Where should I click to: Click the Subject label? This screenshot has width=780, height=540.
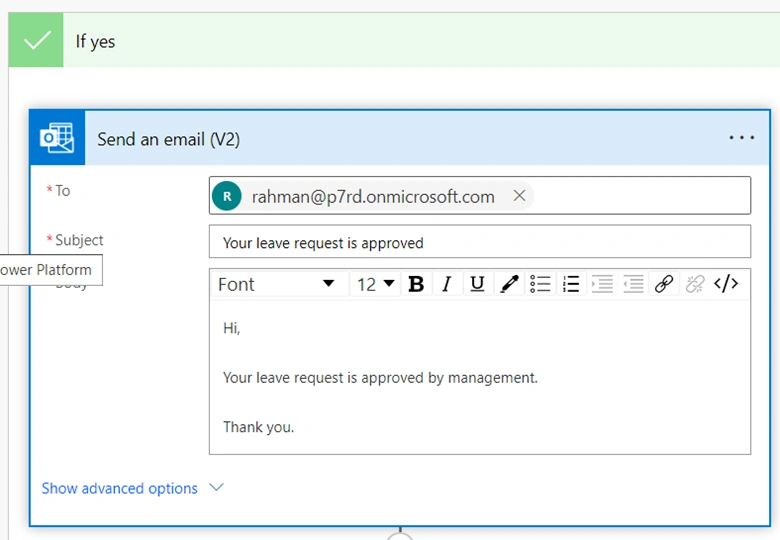(x=79, y=240)
